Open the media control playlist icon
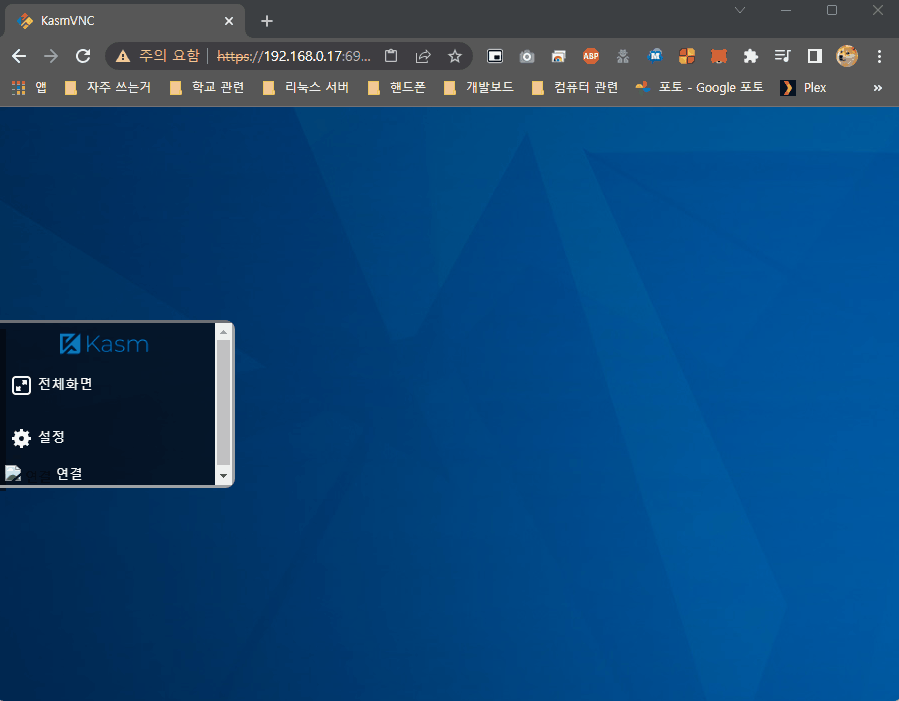The image size is (899, 701). click(x=783, y=56)
